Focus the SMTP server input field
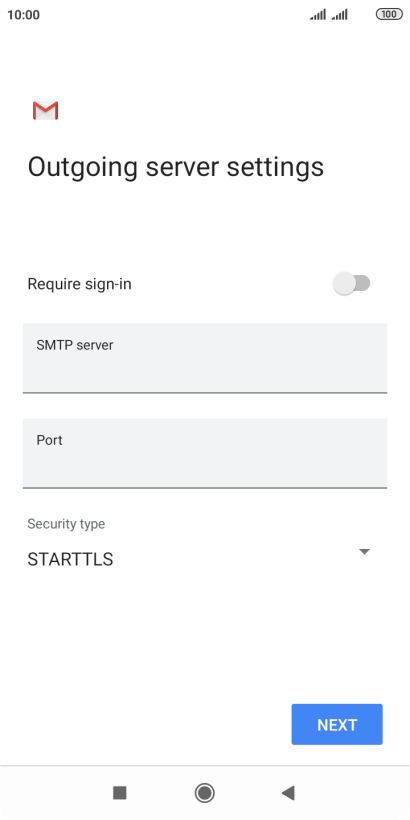This screenshot has width=410, height=820. [x=205, y=358]
